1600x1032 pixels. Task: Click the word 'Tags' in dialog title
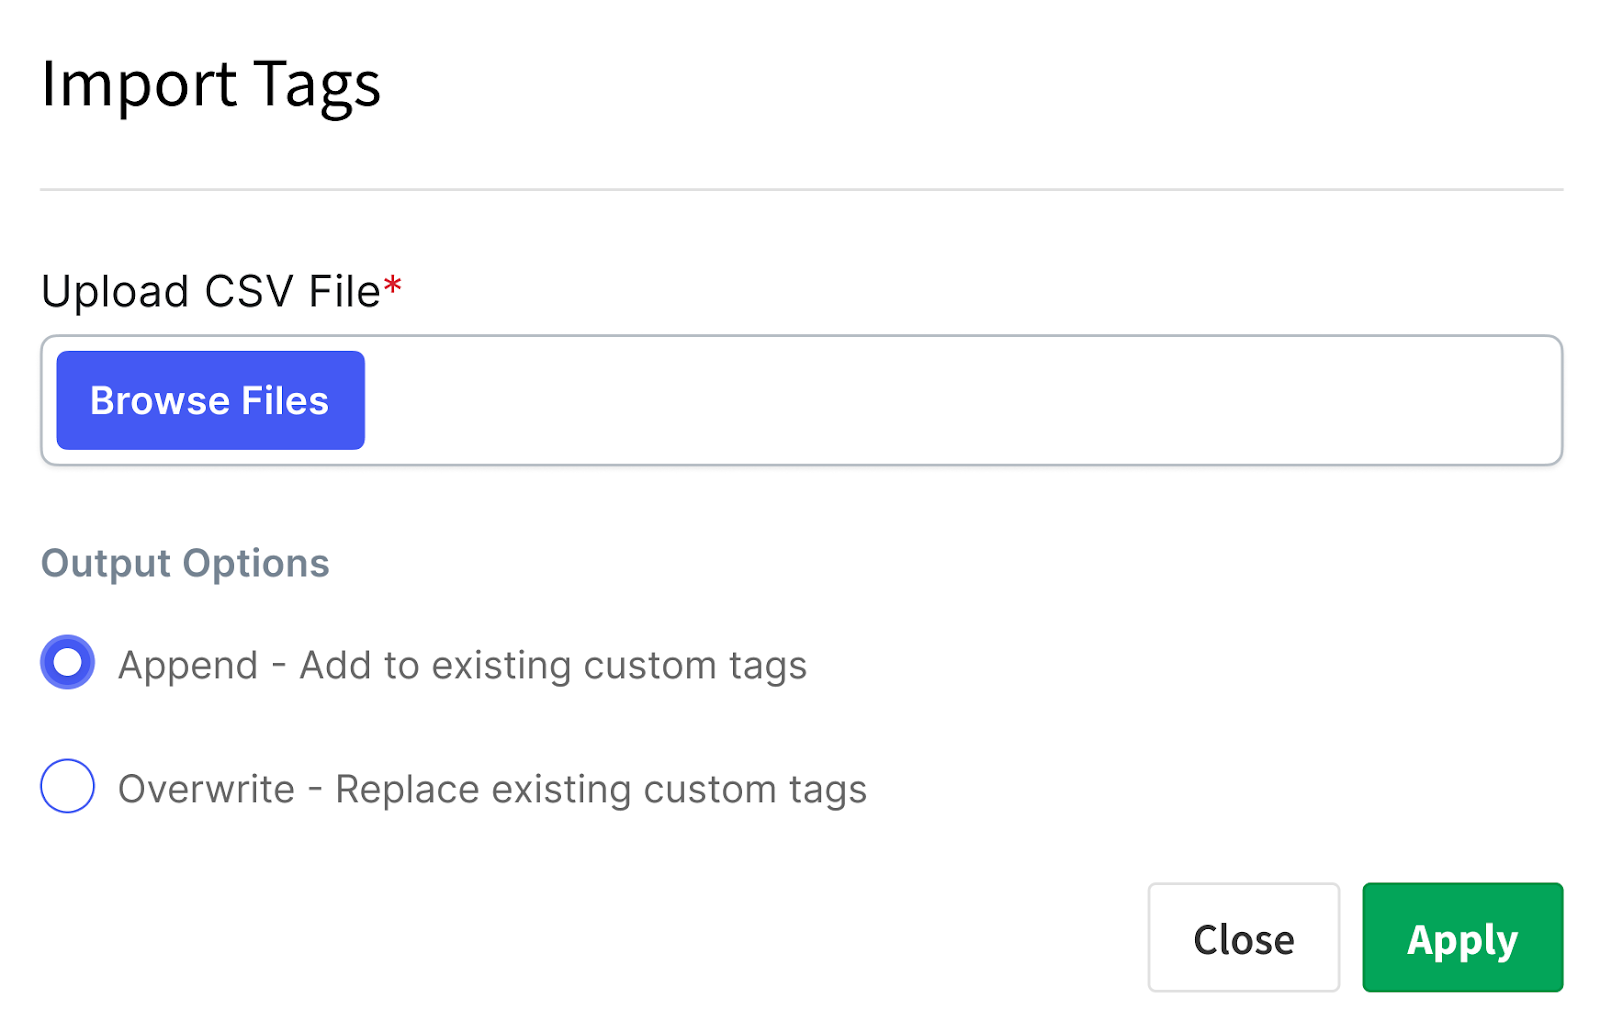click(x=317, y=85)
